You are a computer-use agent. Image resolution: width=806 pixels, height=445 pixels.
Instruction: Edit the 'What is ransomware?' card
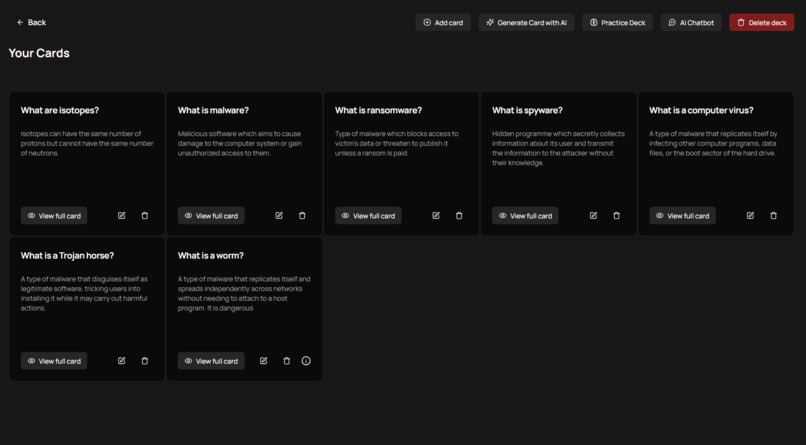[x=436, y=216]
